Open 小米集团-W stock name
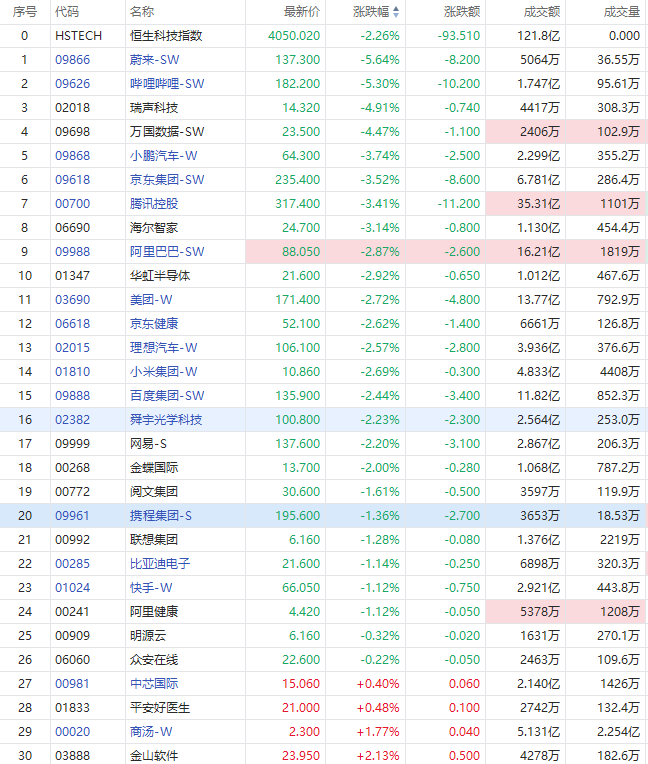Image resolution: width=648 pixels, height=764 pixels. [164, 371]
